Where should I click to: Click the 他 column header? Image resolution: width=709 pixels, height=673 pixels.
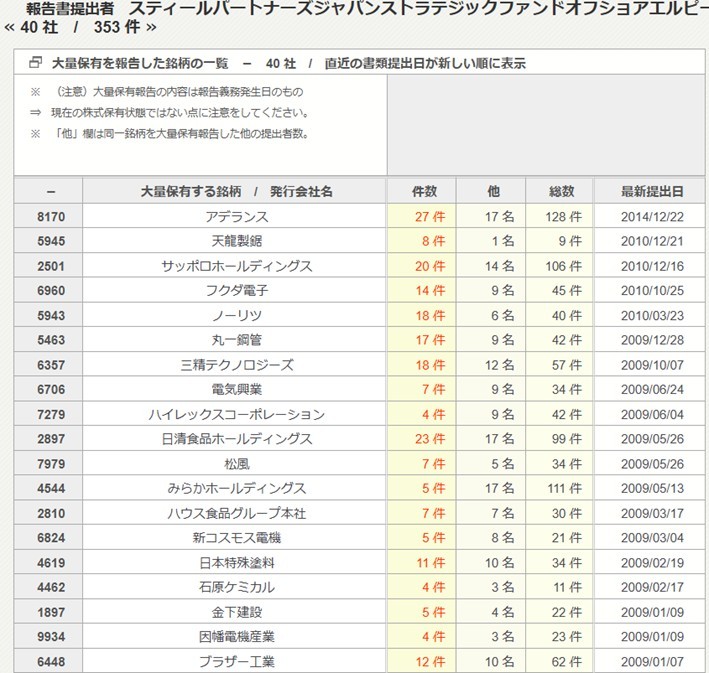click(x=493, y=191)
